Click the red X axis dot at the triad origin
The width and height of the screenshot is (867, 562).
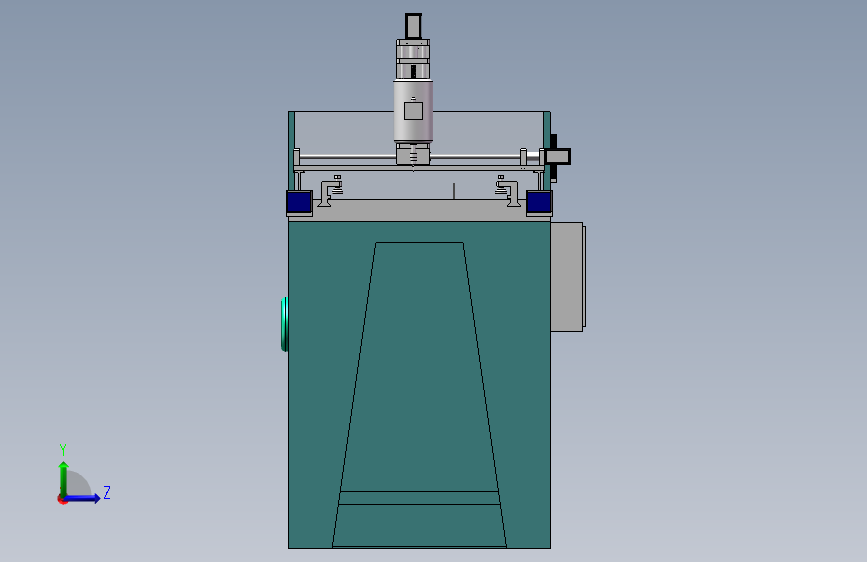pos(62,499)
